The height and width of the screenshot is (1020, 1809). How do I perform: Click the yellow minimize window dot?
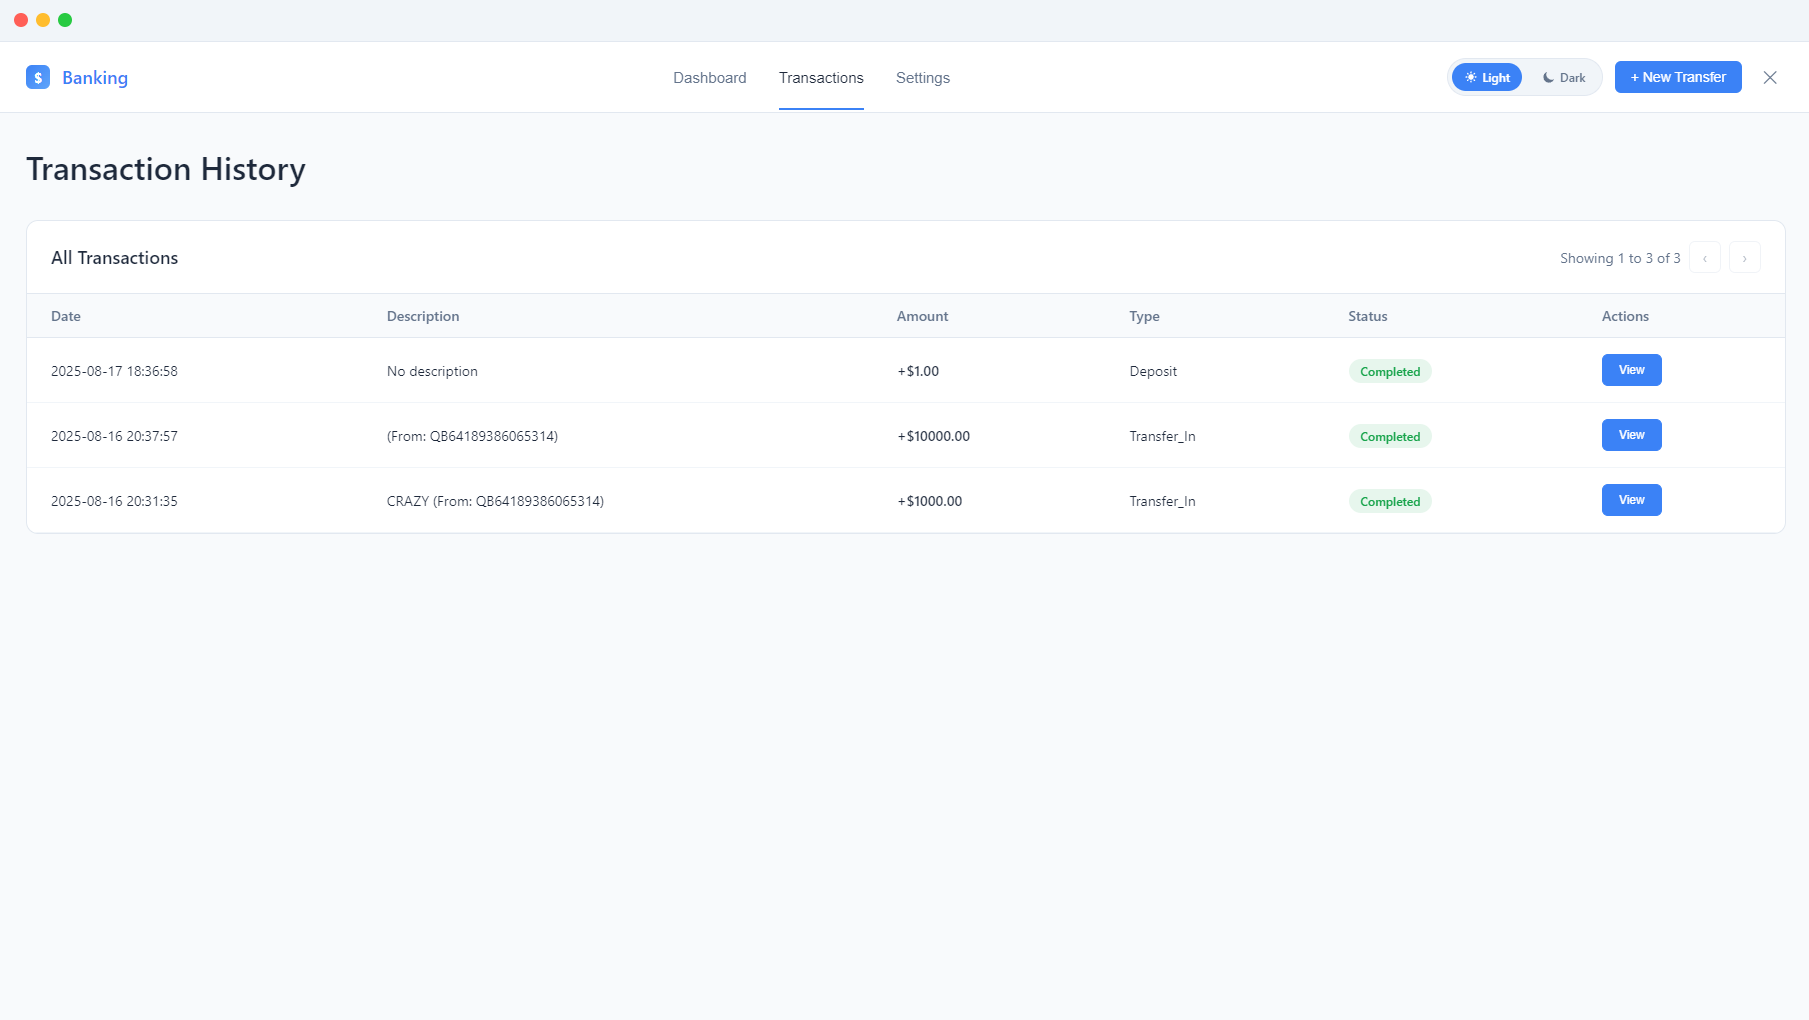coord(43,20)
